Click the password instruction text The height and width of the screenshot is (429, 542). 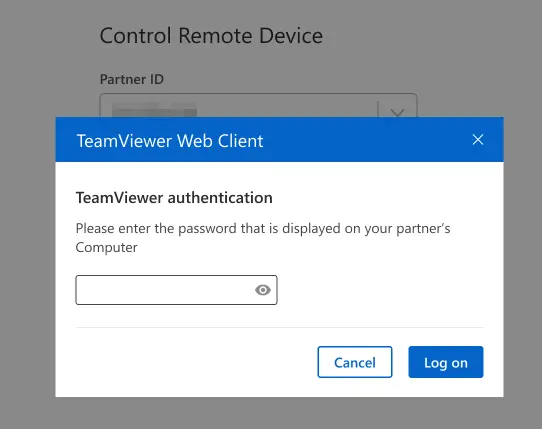(263, 238)
